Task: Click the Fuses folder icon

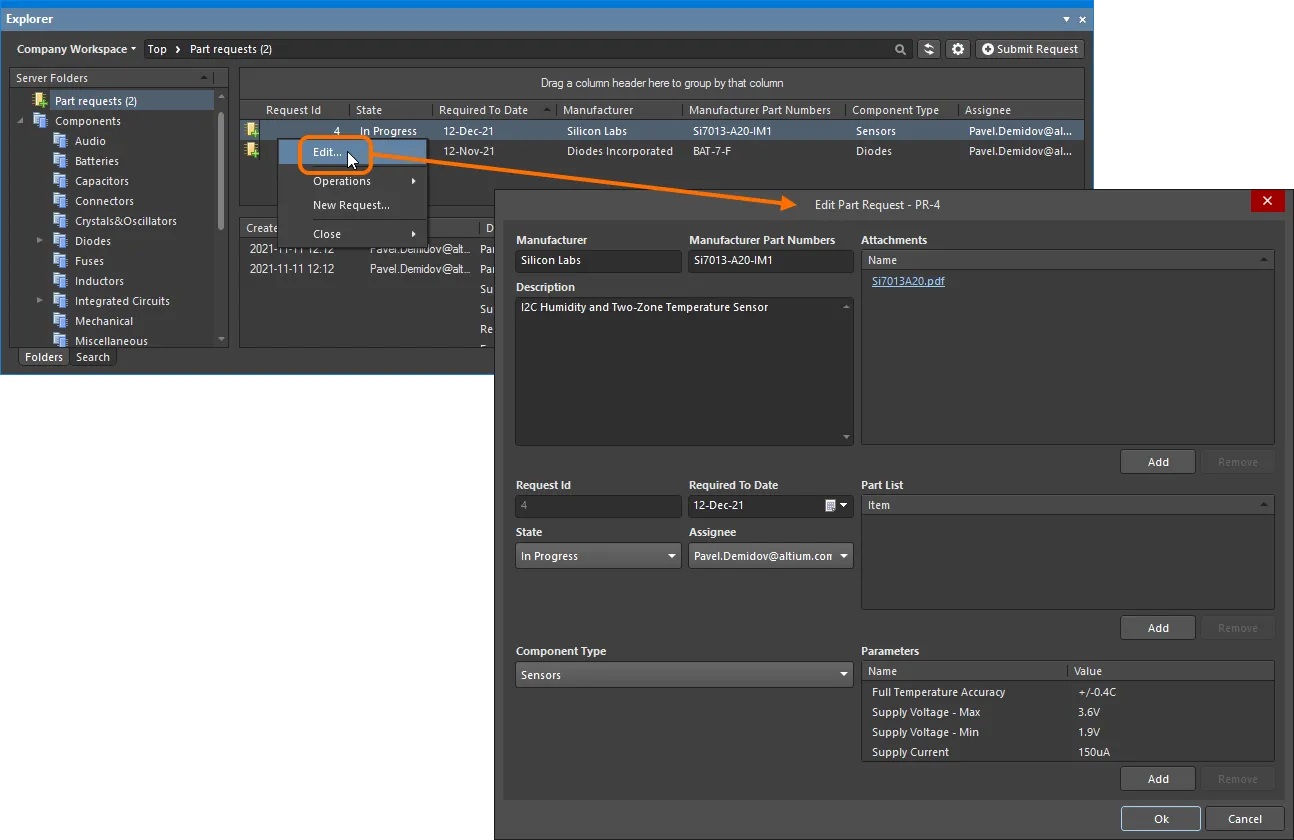Action: pyautogui.click(x=62, y=261)
